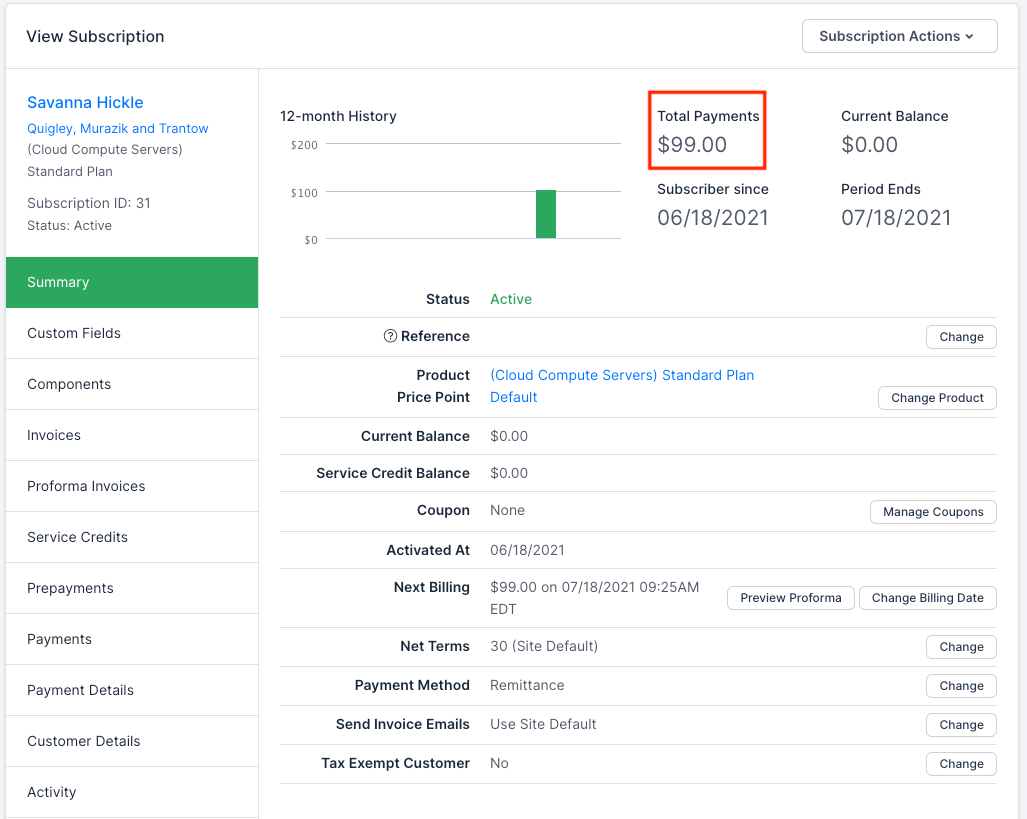This screenshot has width=1027, height=819.
Task: Open the Subscription Actions dropdown
Action: coord(898,36)
